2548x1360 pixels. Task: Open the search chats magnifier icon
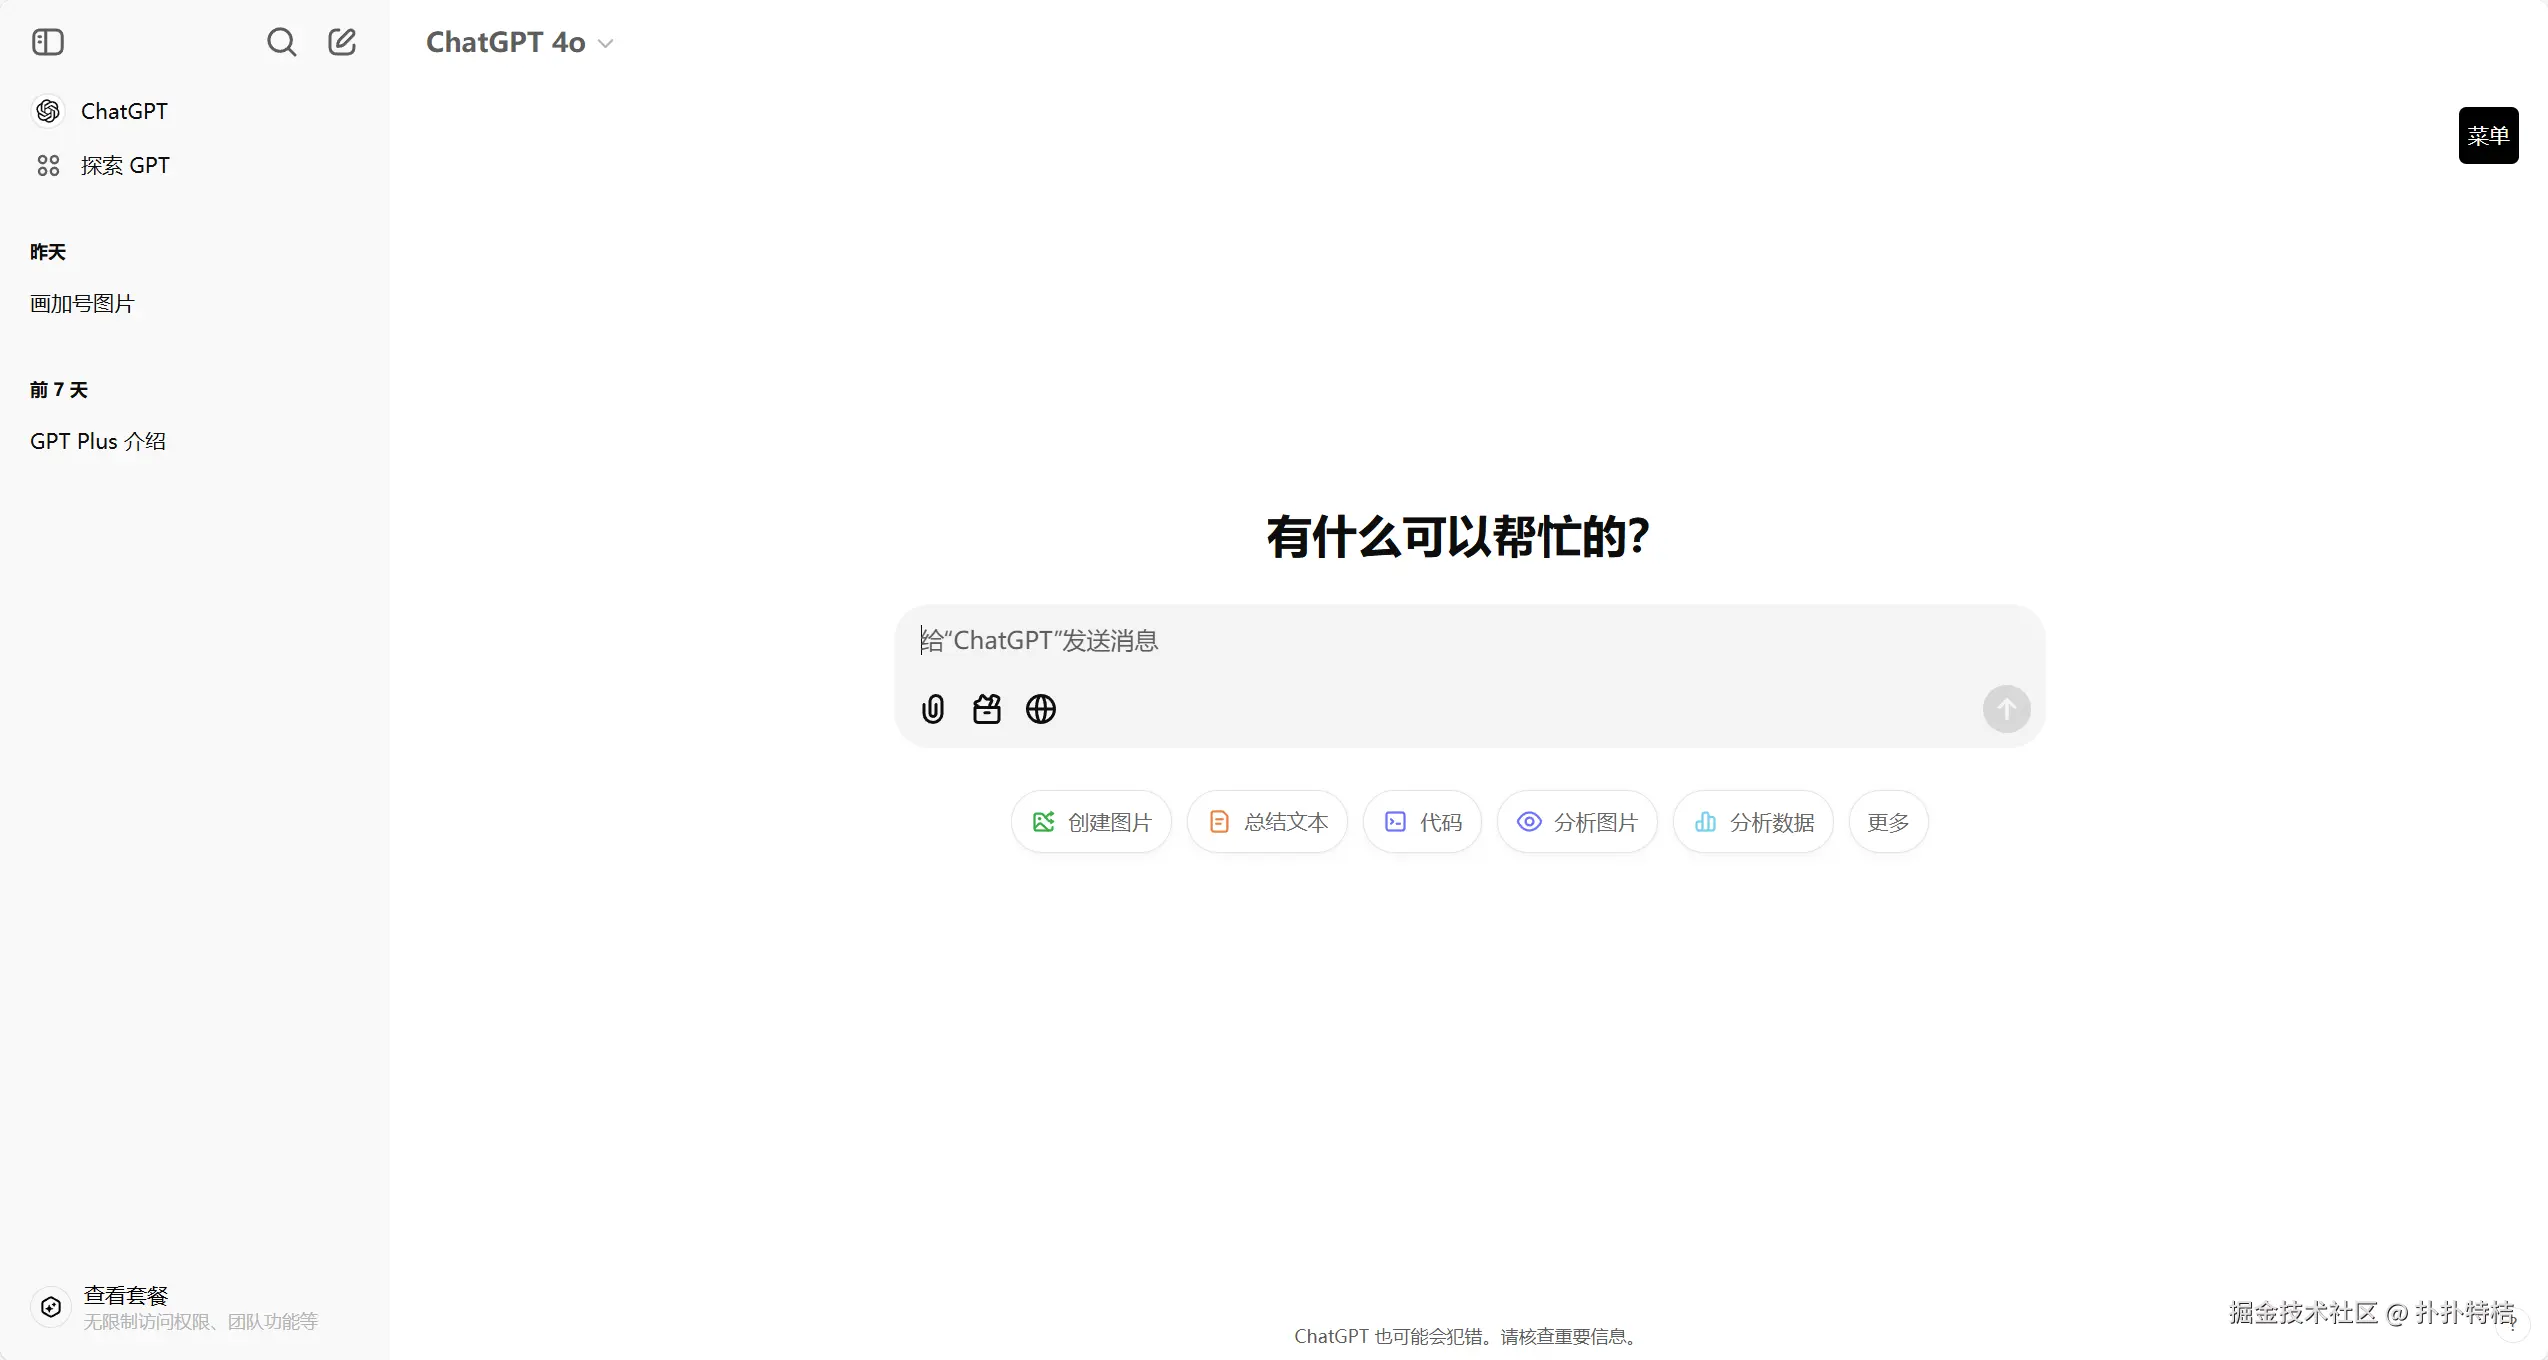[x=281, y=42]
